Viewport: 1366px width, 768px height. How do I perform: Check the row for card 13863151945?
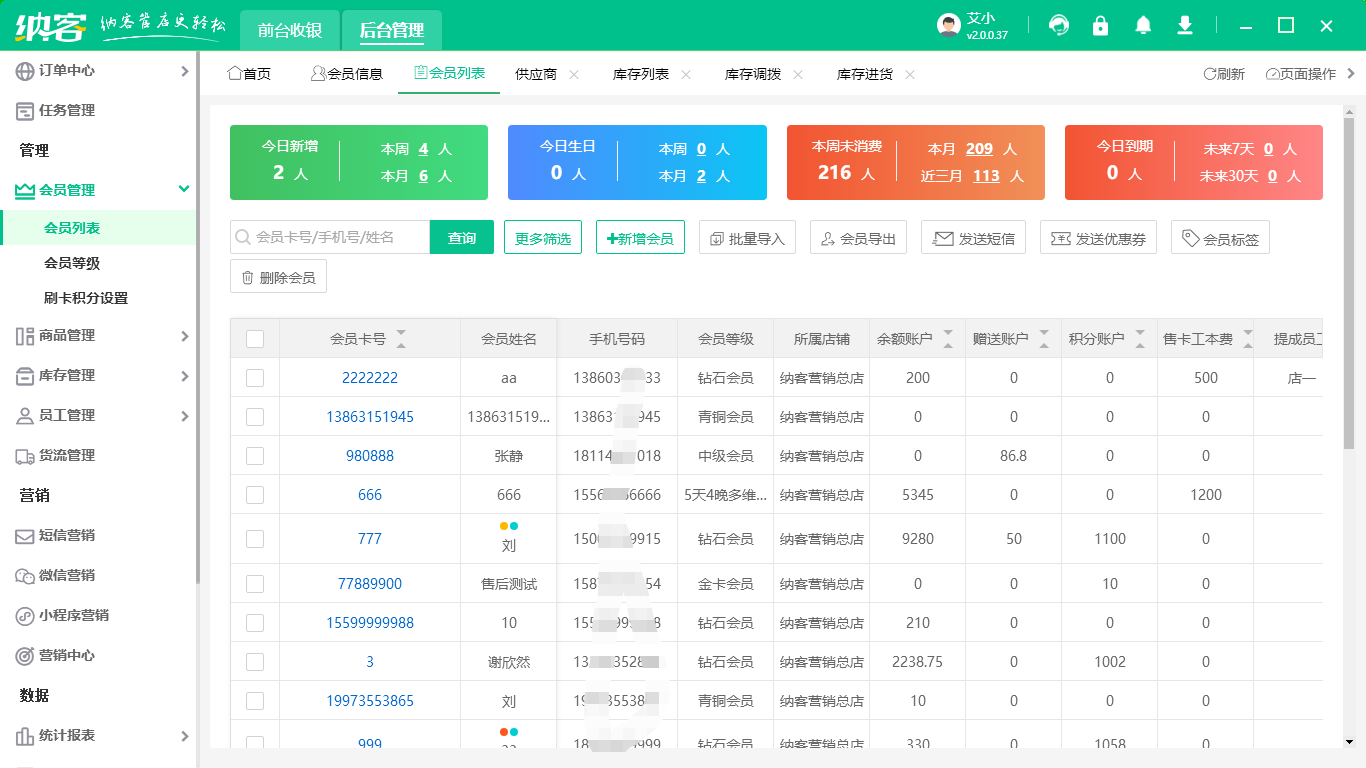coord(255,417)
